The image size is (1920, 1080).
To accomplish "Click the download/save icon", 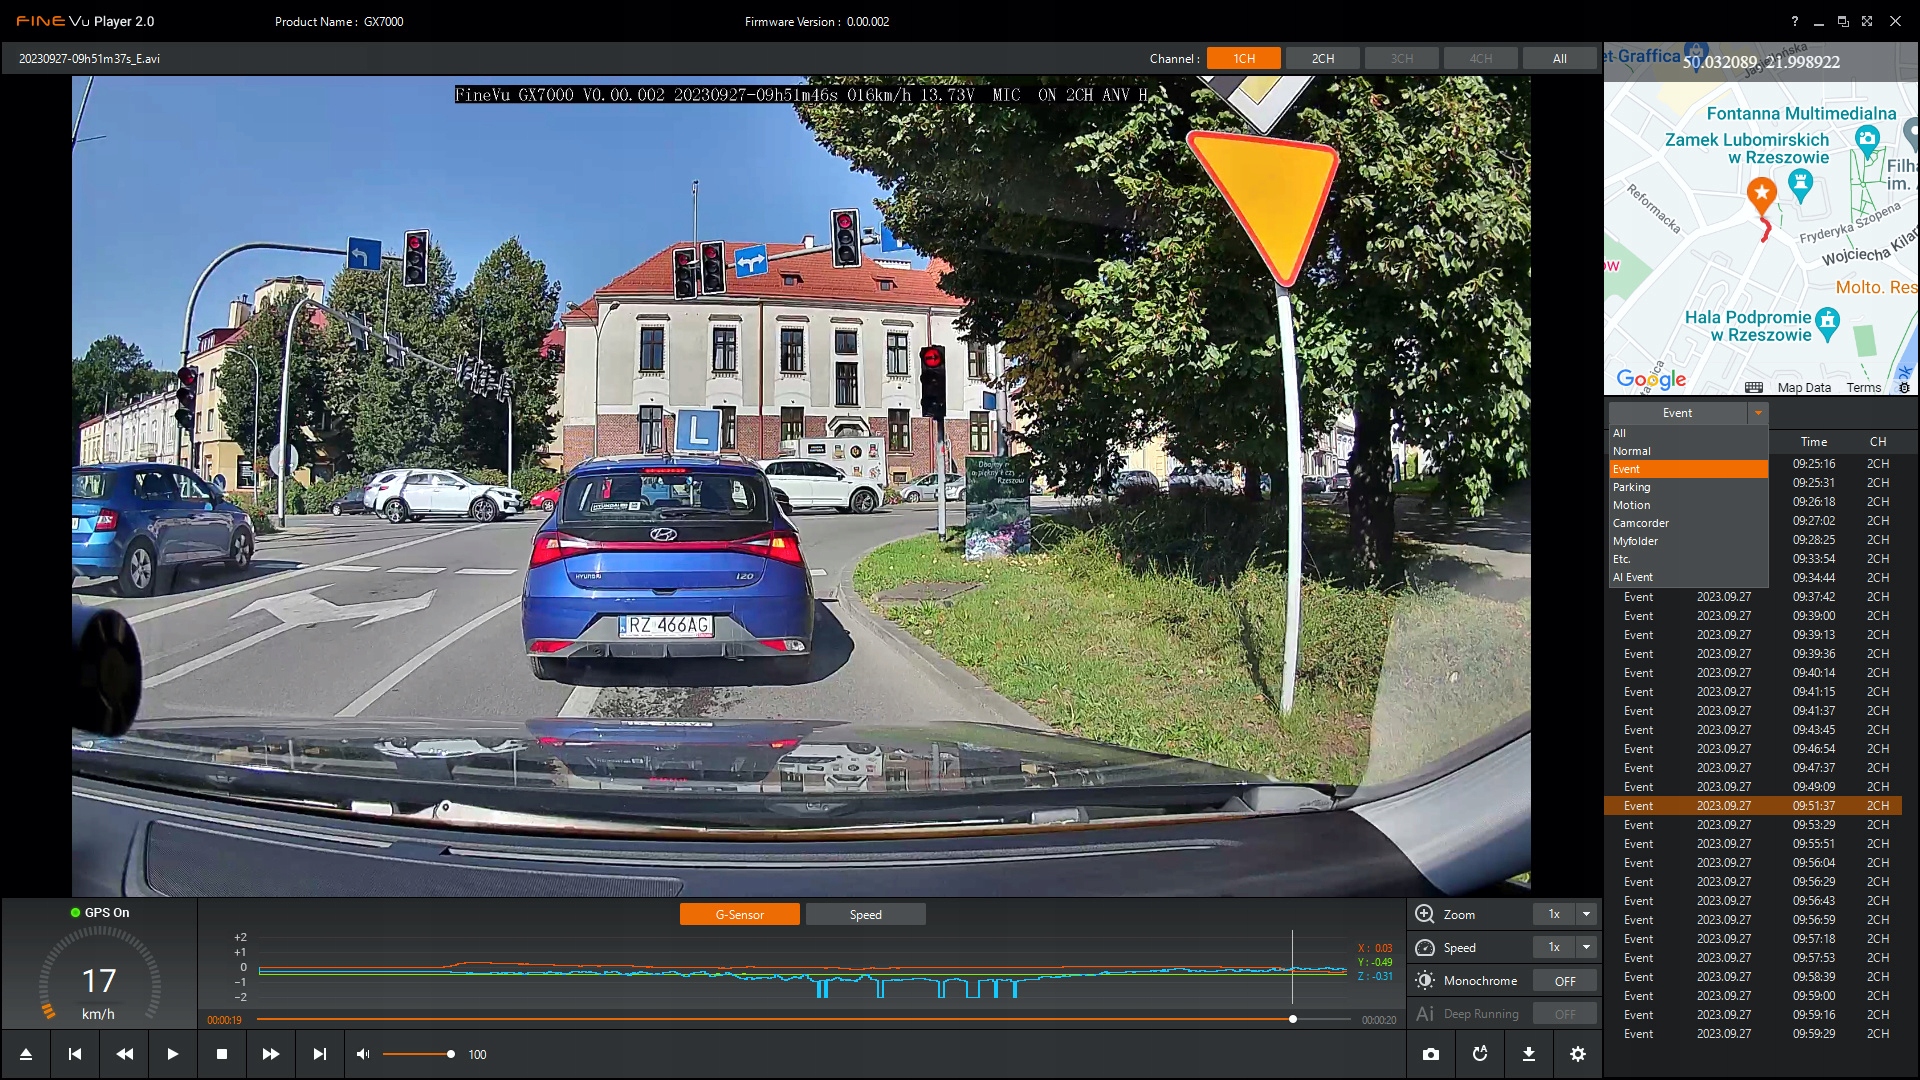I will tap(1529, 1054).
